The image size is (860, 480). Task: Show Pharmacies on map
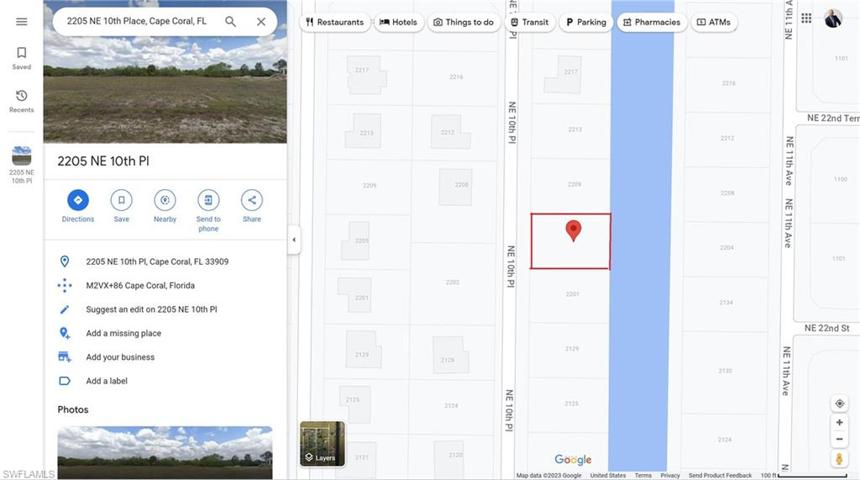tap(652, 22)
